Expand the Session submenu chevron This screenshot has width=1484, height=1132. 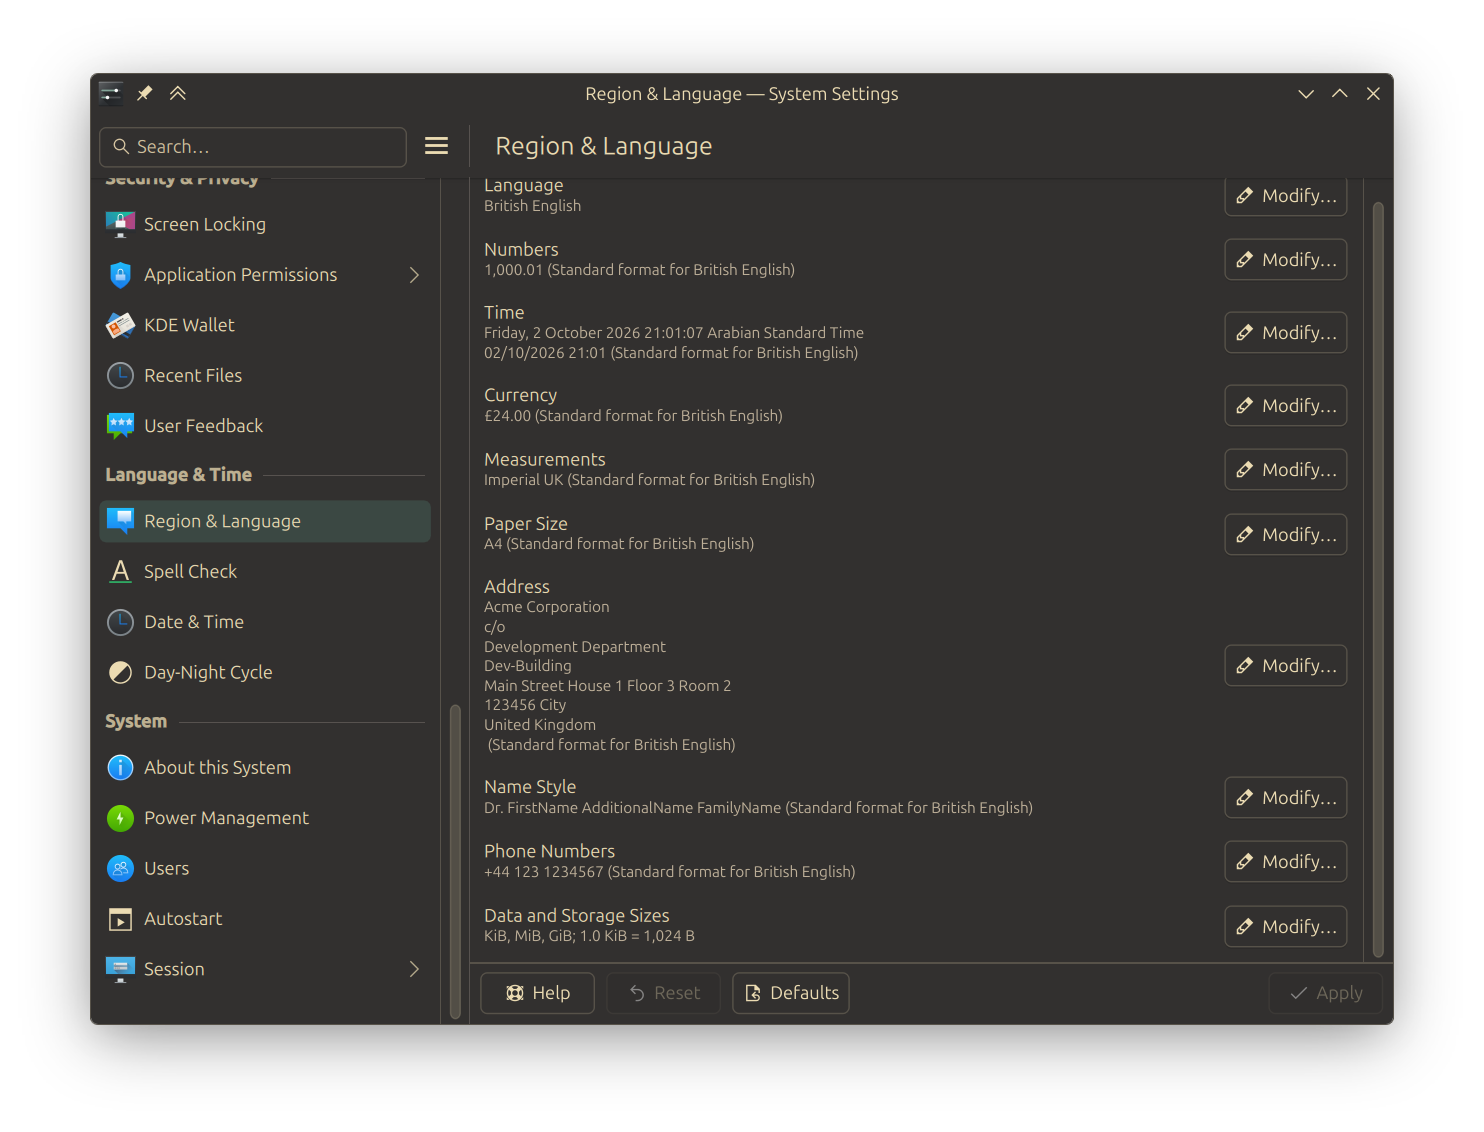pos(414,969)
